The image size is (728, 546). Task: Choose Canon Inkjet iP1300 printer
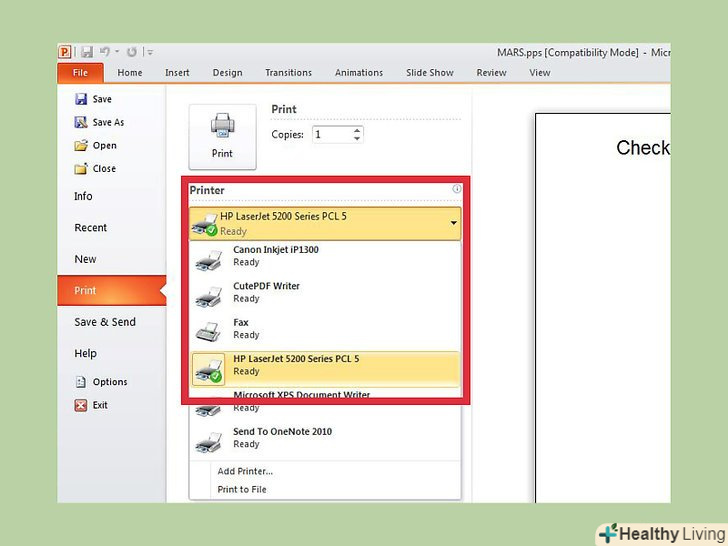coord(325,259)
